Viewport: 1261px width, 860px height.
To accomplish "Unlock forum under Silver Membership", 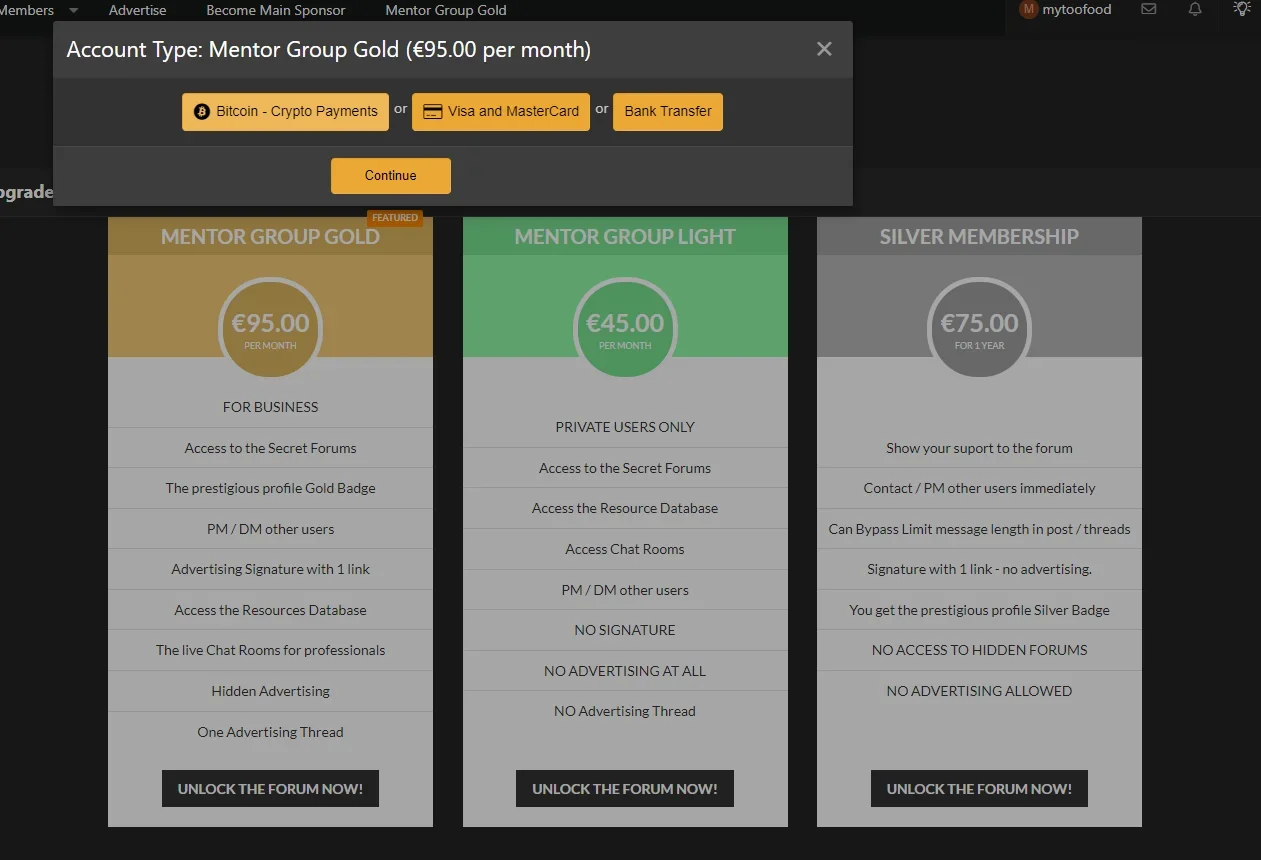I will (x=979, y=788).
